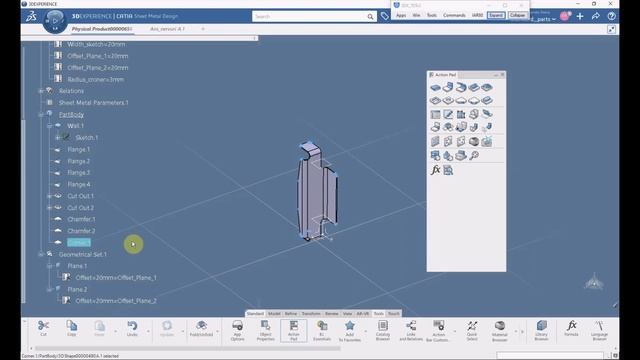Image resolution: width=640 pixels, height=360 pixels.
Task: Select Flange.3 in the tree
Action: click(x=79, y=173)
